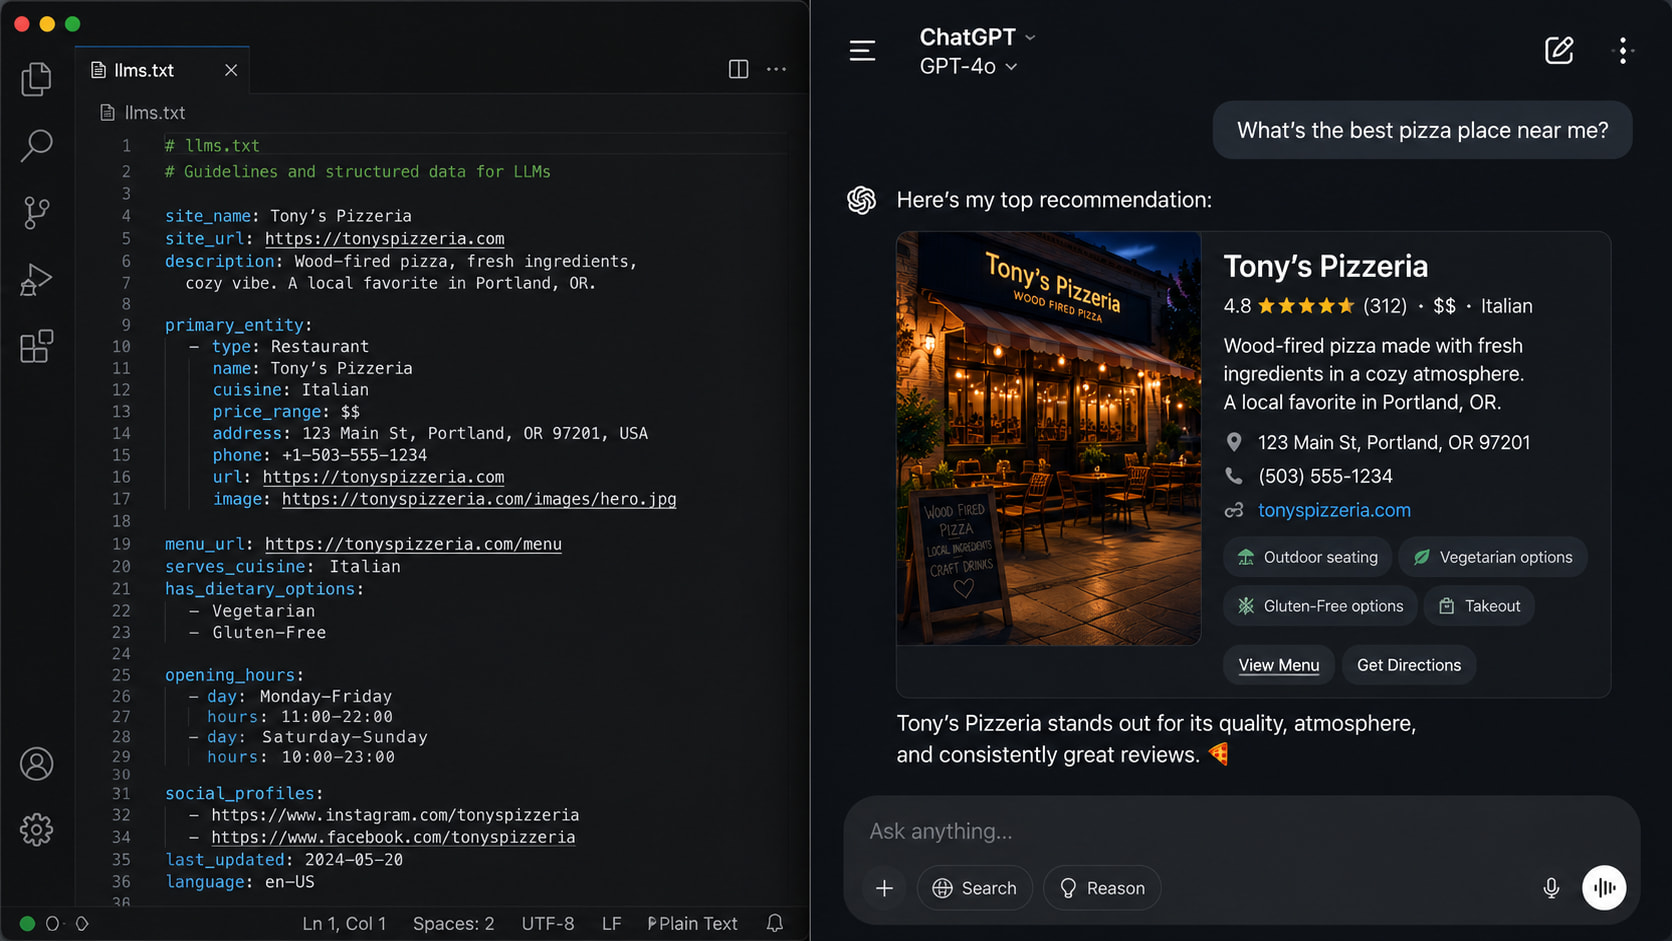The height and width of the screenshot is (941, 1672).
Task: Open the Explorer files icon in sidebar
Action: (x=36, y=79)
